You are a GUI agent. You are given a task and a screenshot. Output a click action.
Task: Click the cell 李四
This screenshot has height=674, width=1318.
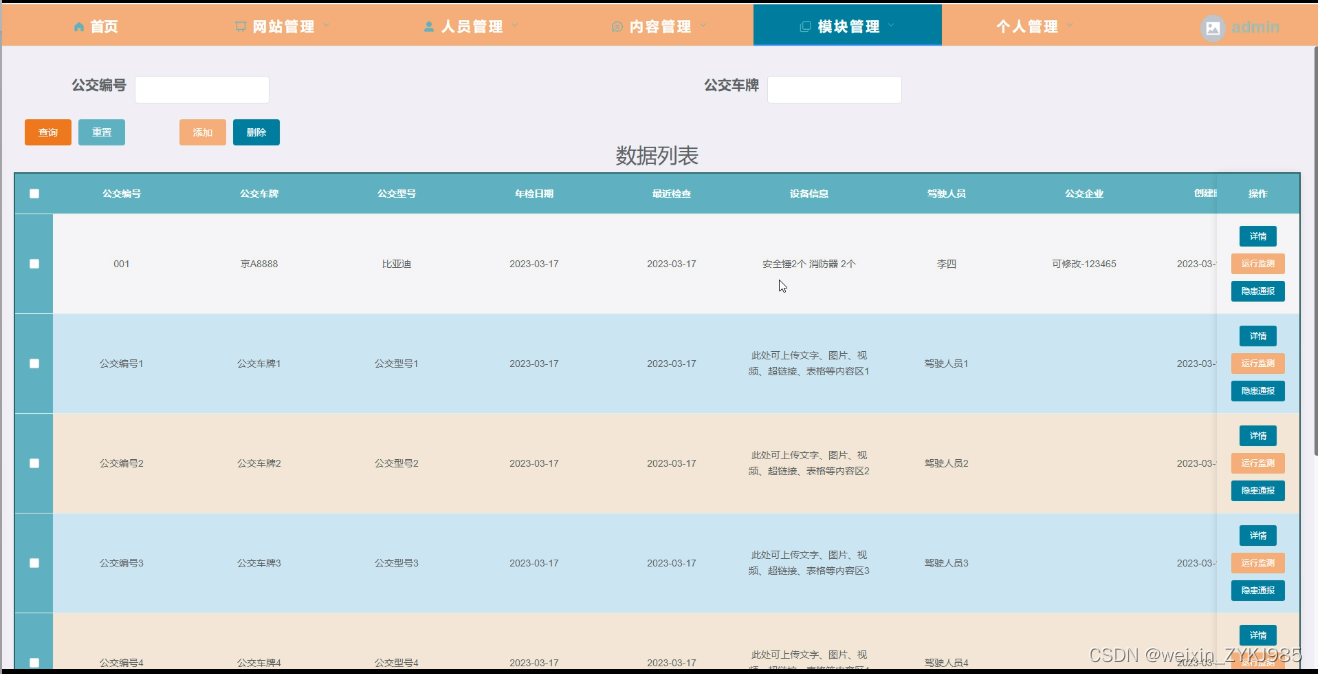click(946, 264)
